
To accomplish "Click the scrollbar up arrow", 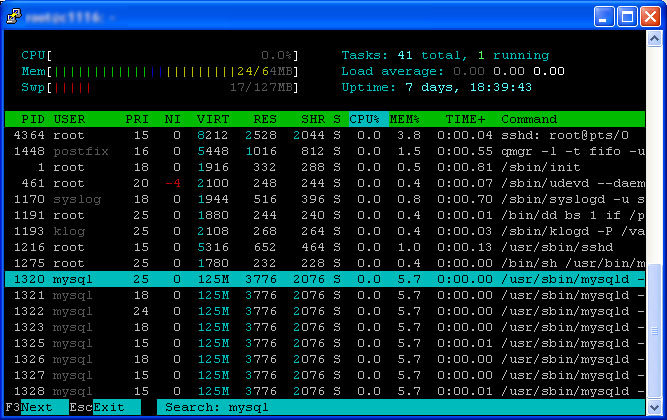I will [x=654, y=39].
